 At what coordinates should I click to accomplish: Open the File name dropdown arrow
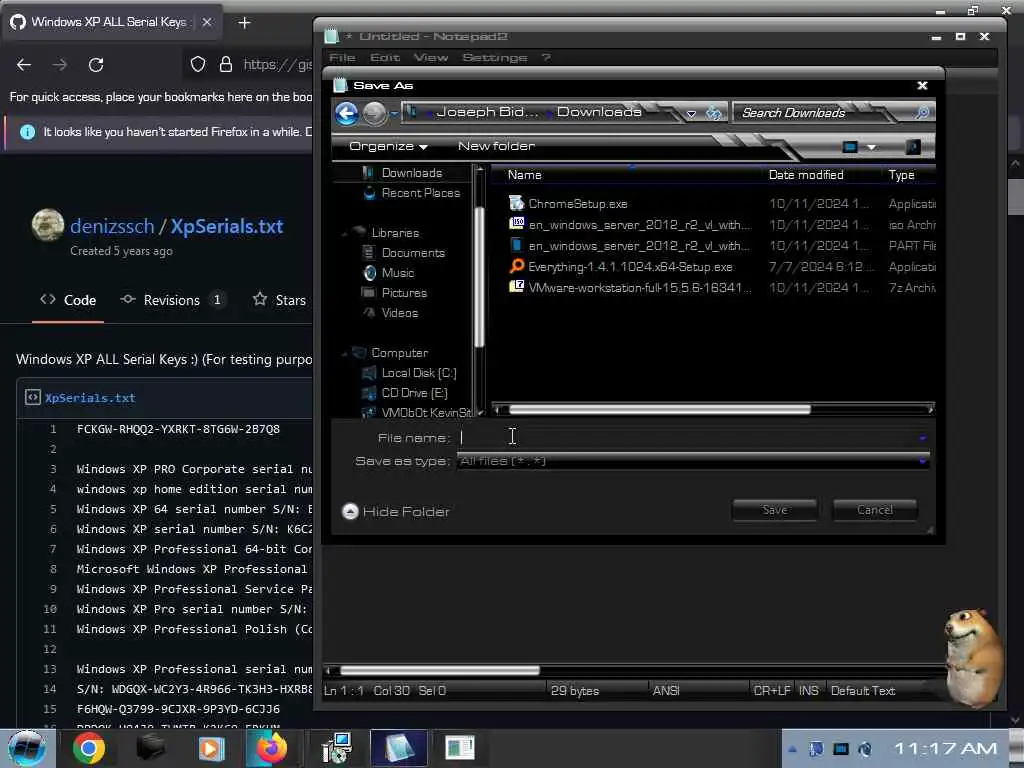(922, 438)
